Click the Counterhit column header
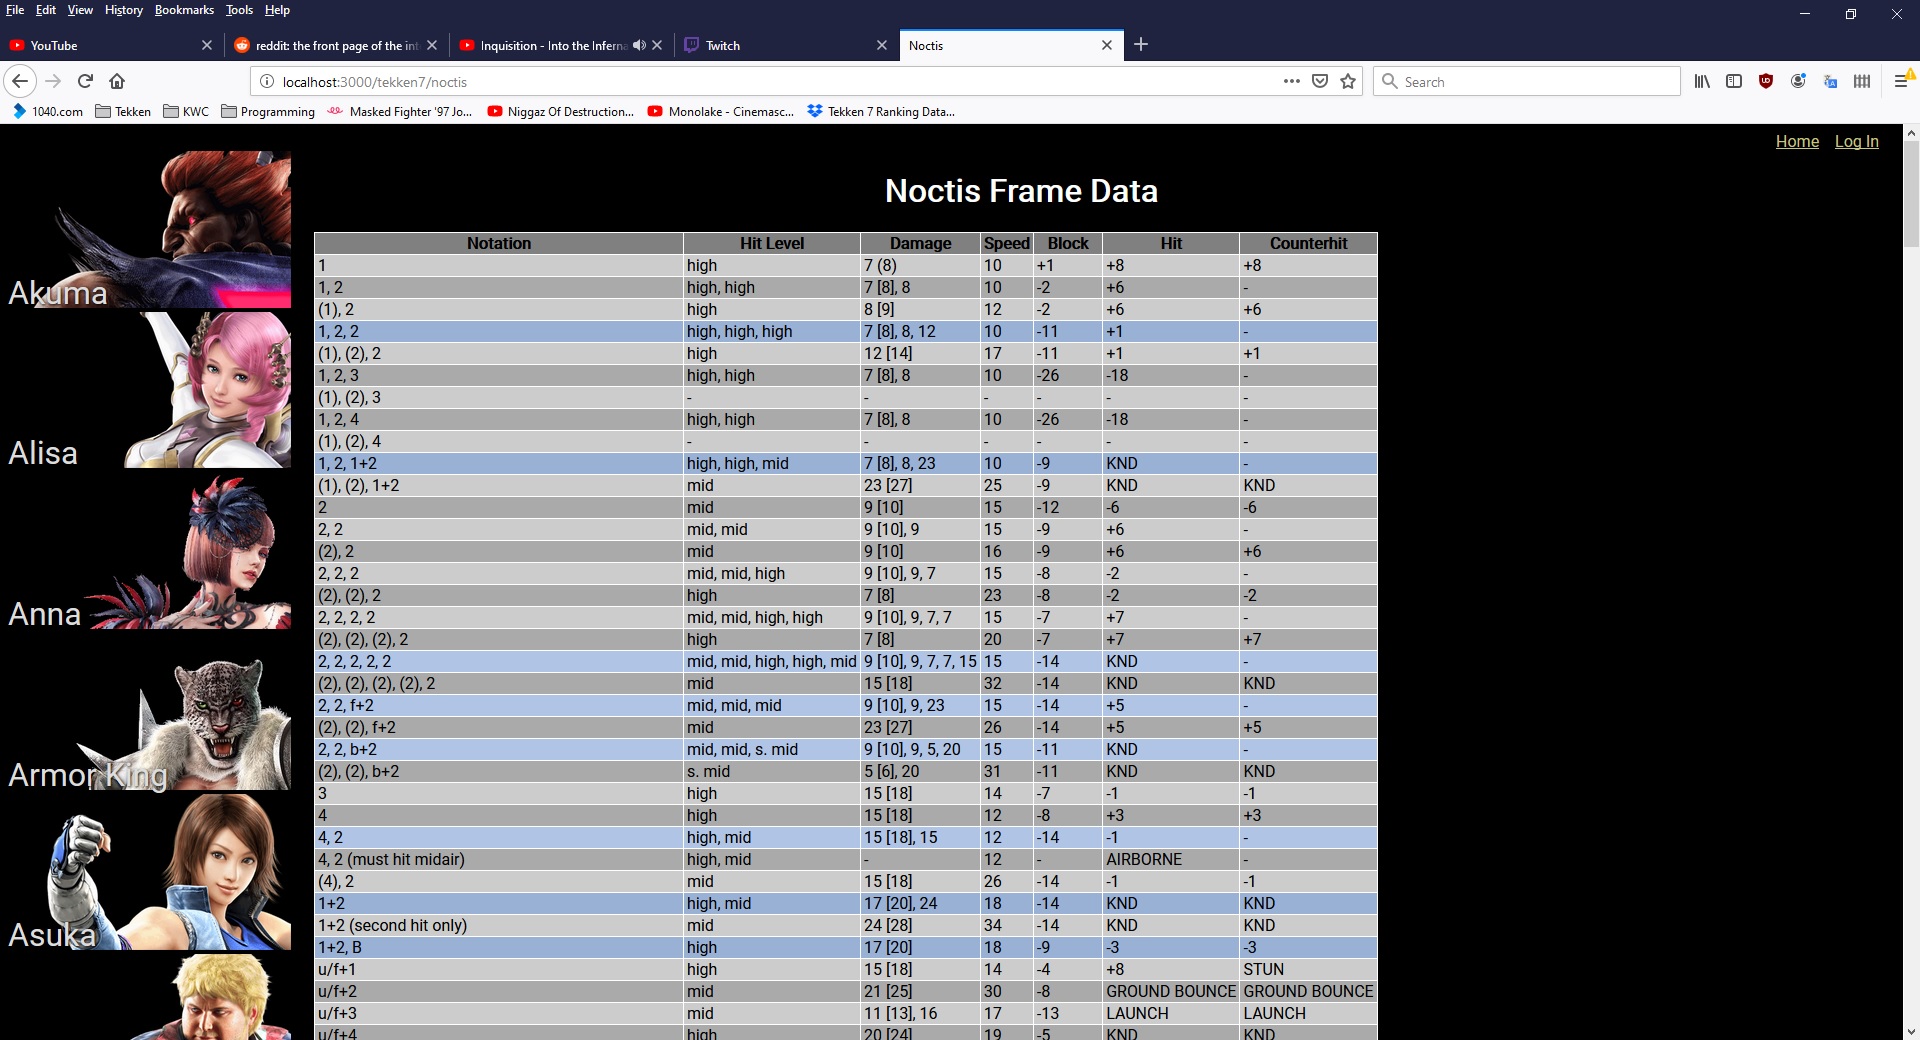Viewport: 1920px width, 1040px height. coord(1308,243)
